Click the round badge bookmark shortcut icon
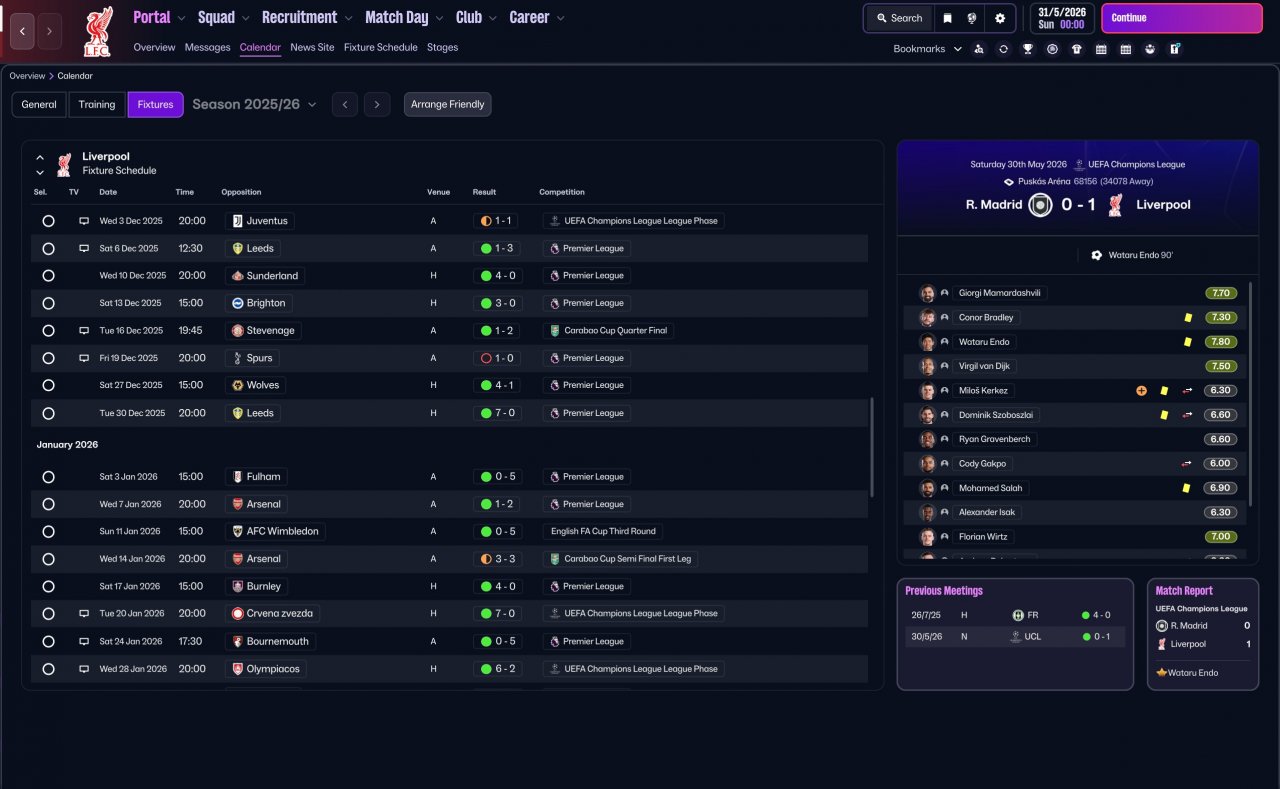 [1052, 49]
